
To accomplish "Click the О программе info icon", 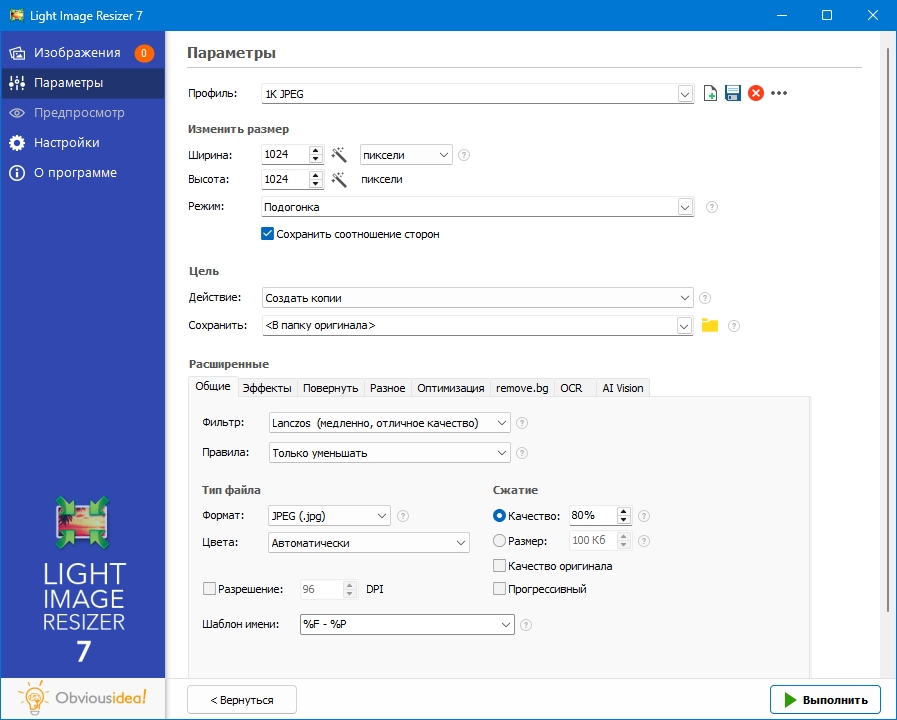I will (17, 173).
